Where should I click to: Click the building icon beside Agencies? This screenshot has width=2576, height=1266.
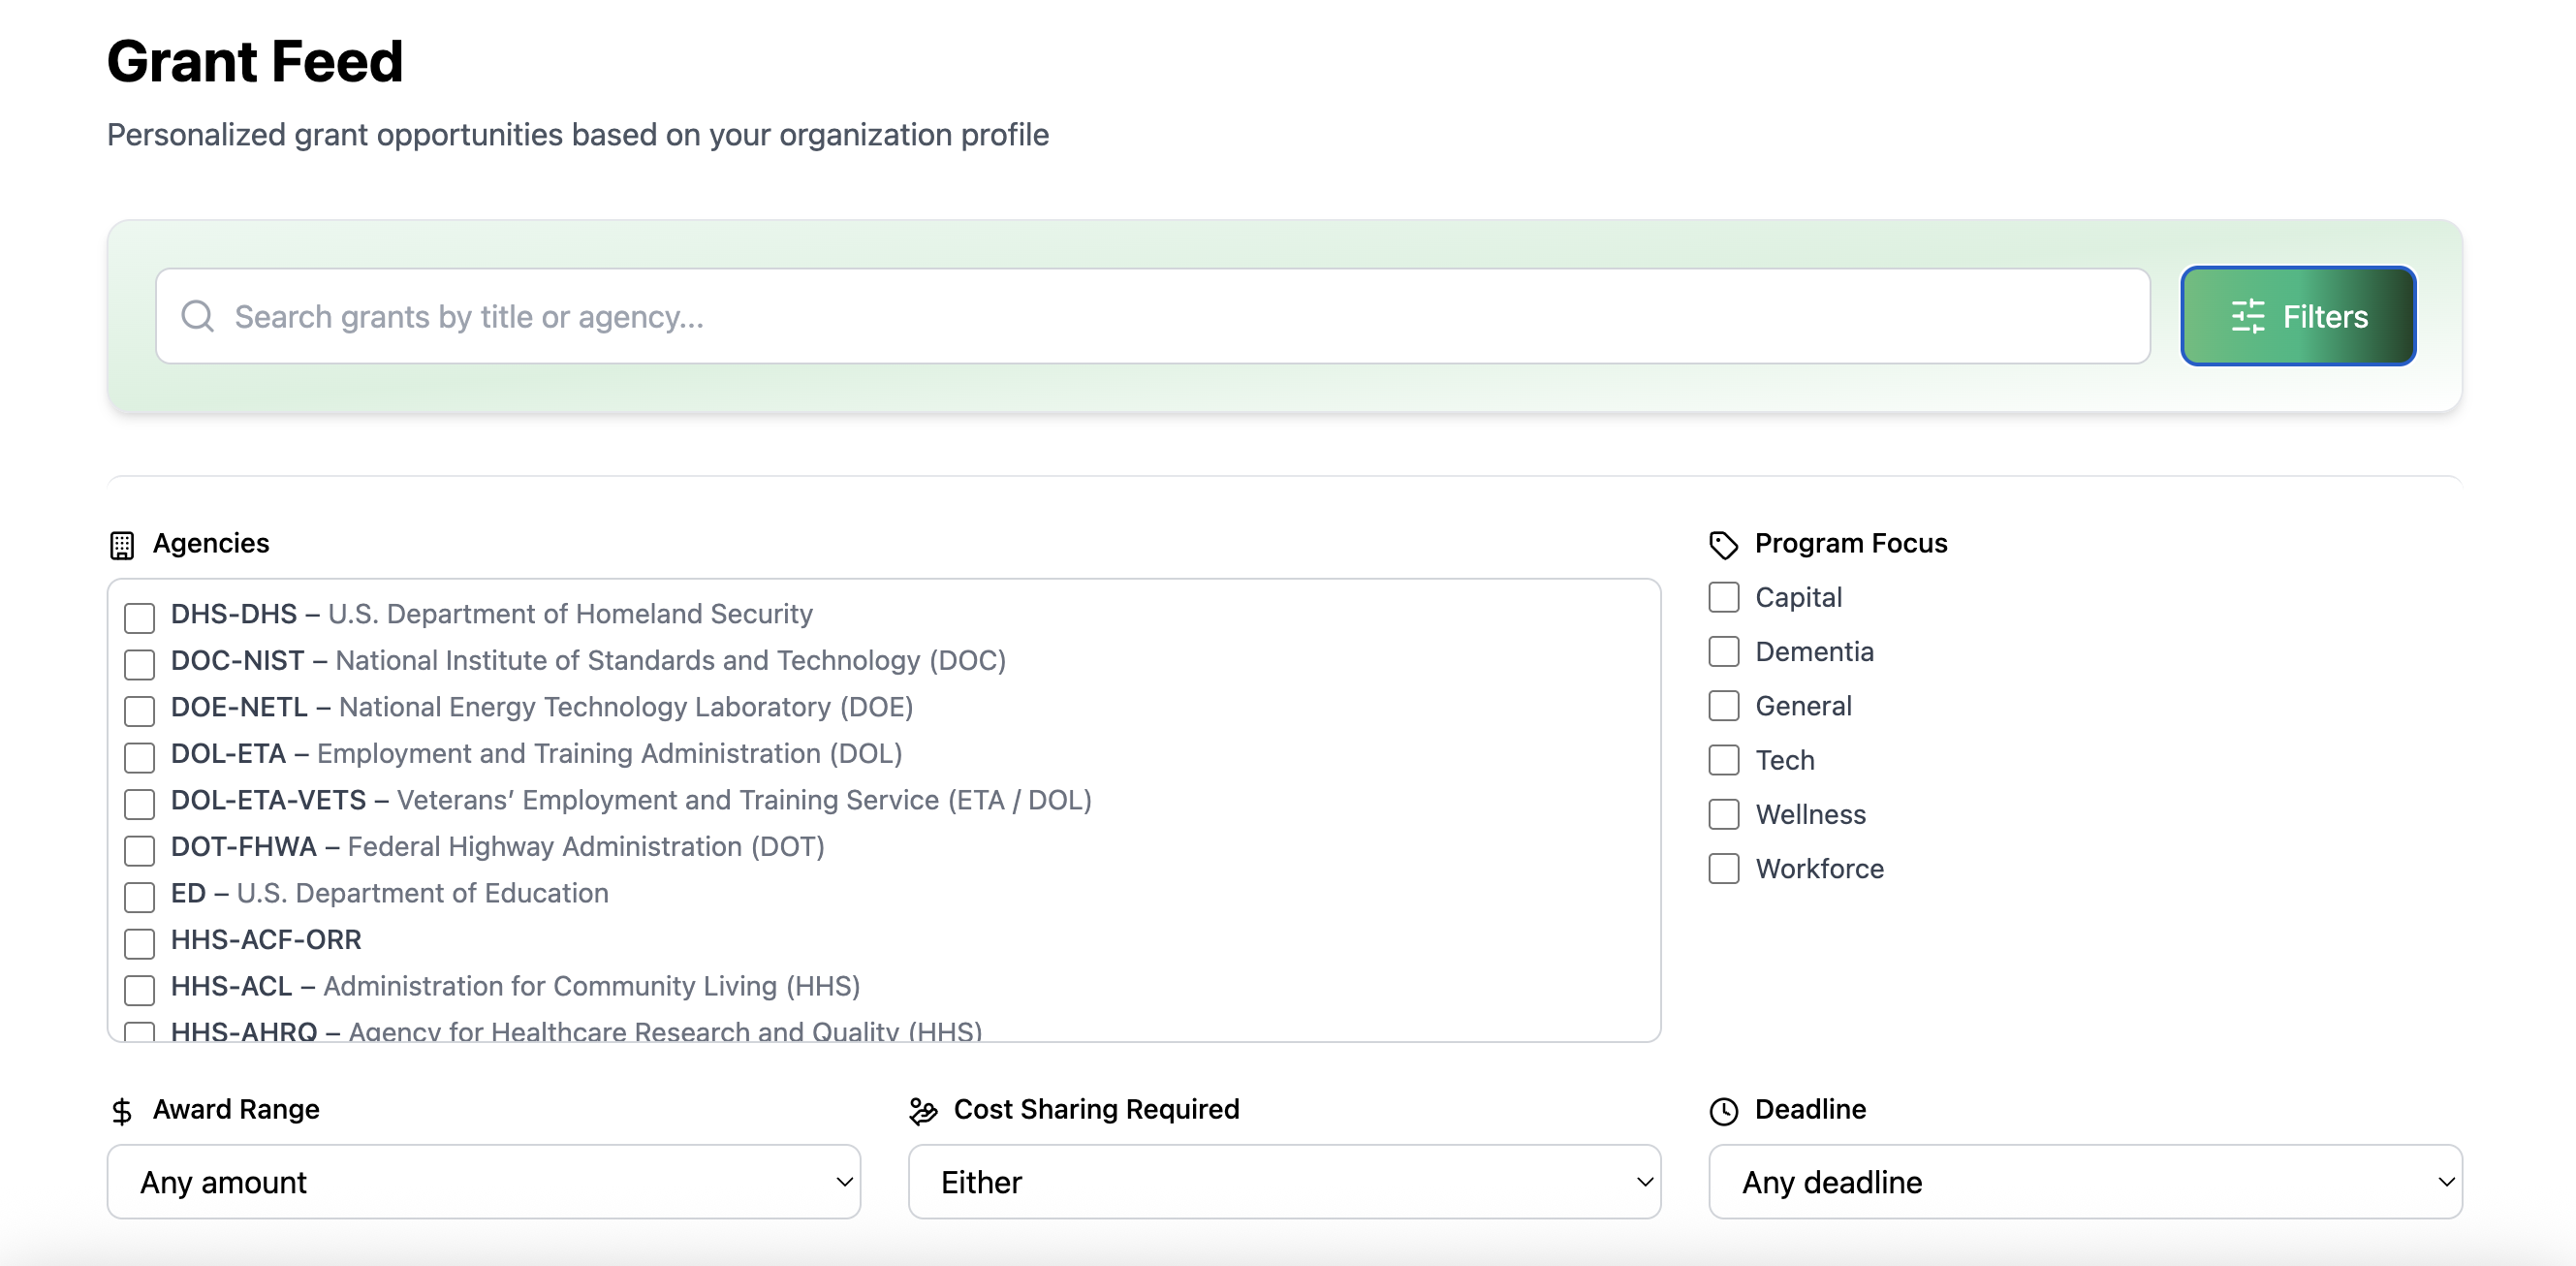click(x=122, y=545)
